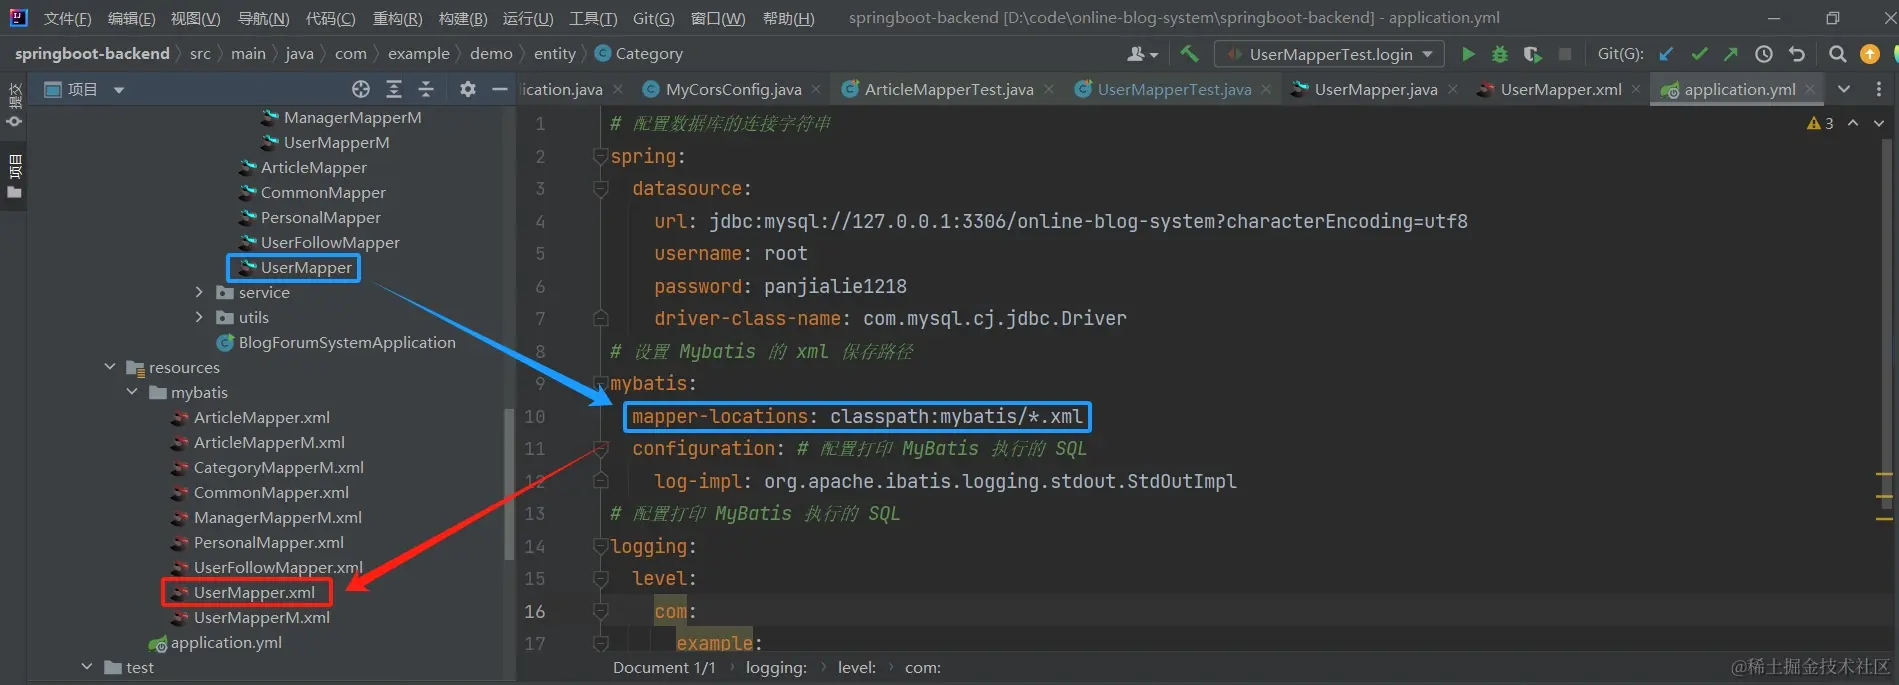Click the orange update notification icon
This screenshot has width=1899, height=685.
(1869, 54)
